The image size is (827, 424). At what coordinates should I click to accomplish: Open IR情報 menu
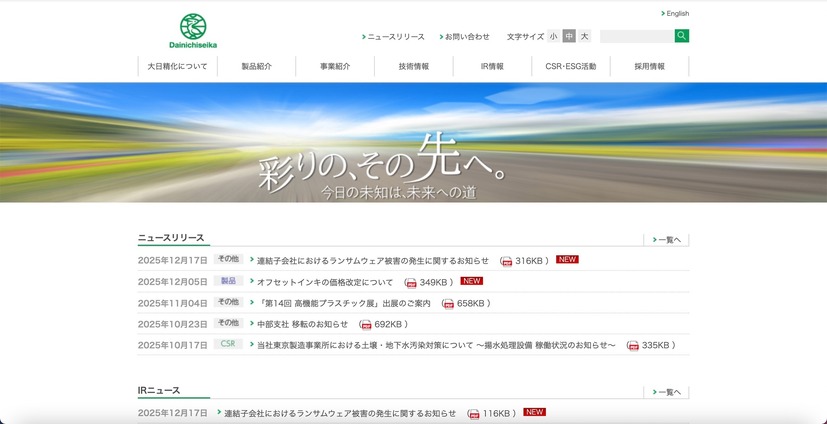click(x=492, y=66)
